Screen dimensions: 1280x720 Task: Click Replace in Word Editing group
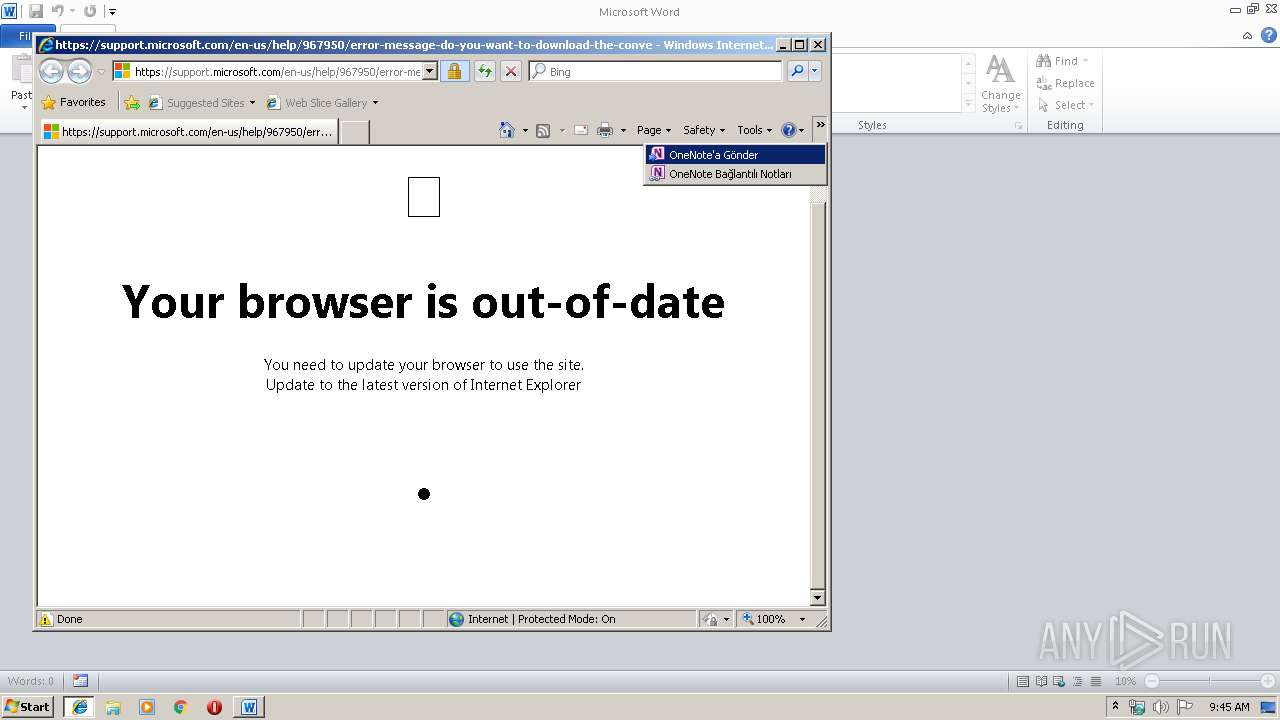tap(1066, 83)
